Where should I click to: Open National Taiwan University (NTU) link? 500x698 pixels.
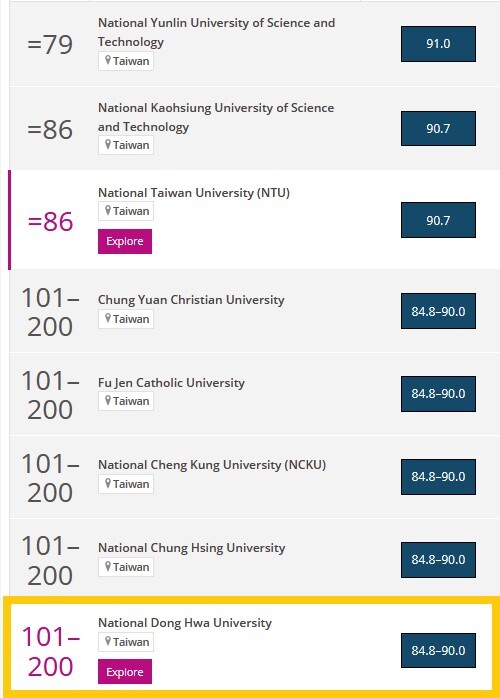[x=194, y=193]
